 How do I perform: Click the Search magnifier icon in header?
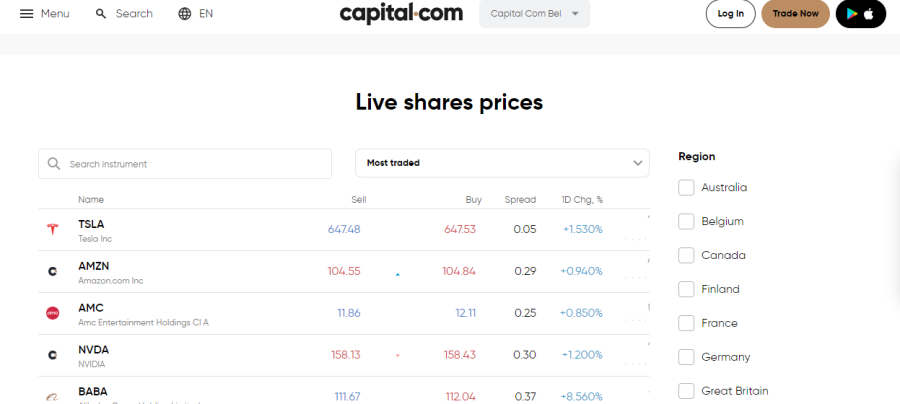click(101, 14)
